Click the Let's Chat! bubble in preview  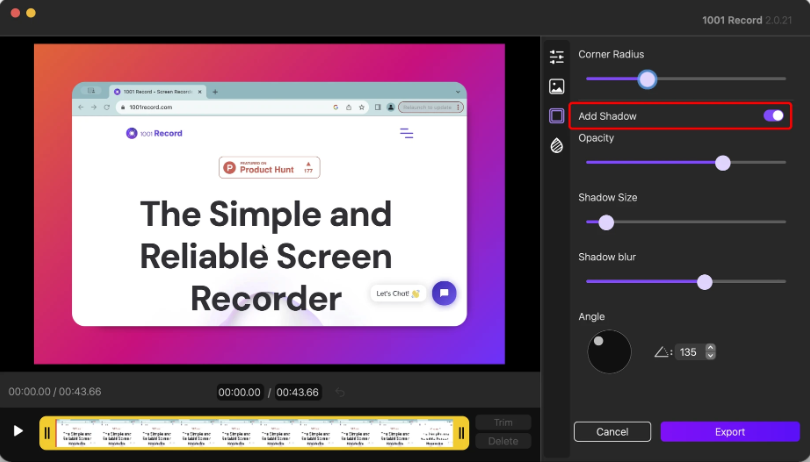[398, 294]
